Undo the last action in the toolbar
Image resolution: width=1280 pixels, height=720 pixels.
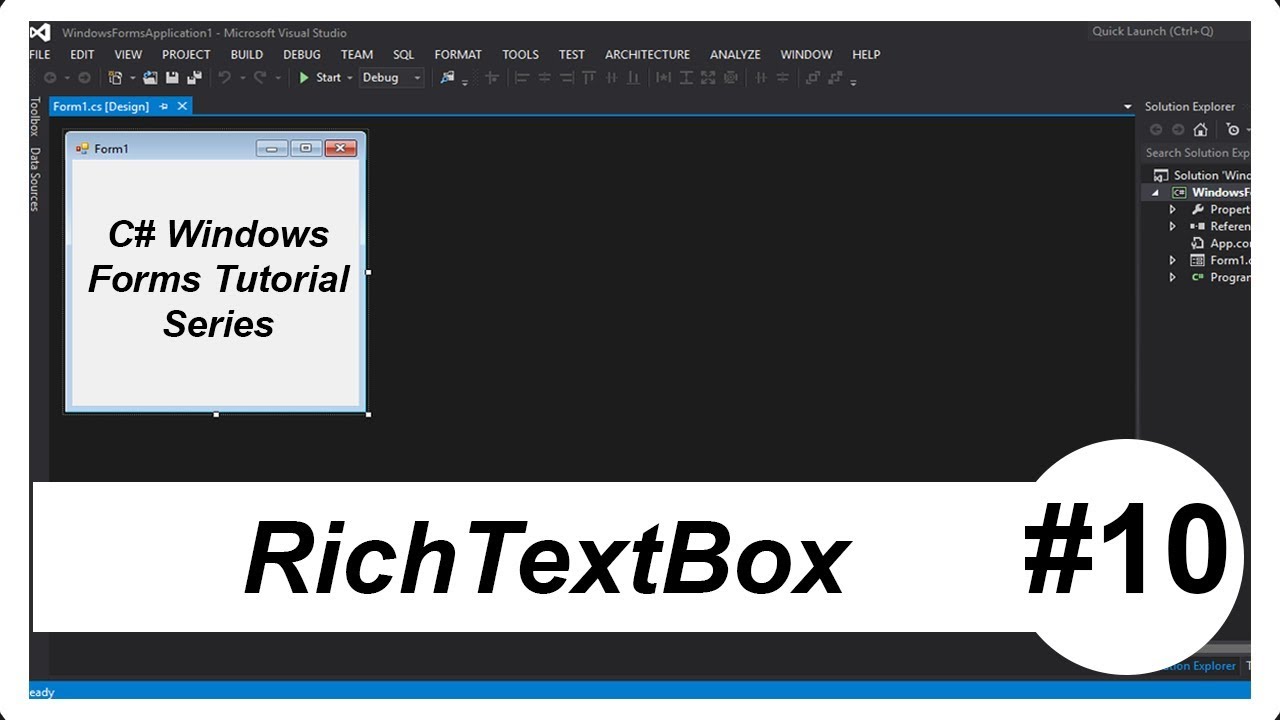pyautogui.click(x=225, y=78)
